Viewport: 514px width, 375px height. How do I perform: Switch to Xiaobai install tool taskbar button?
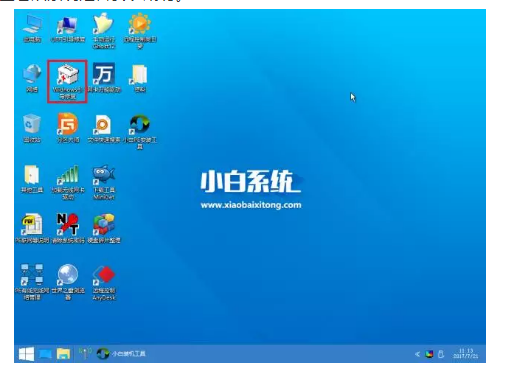tap(121, 354)
